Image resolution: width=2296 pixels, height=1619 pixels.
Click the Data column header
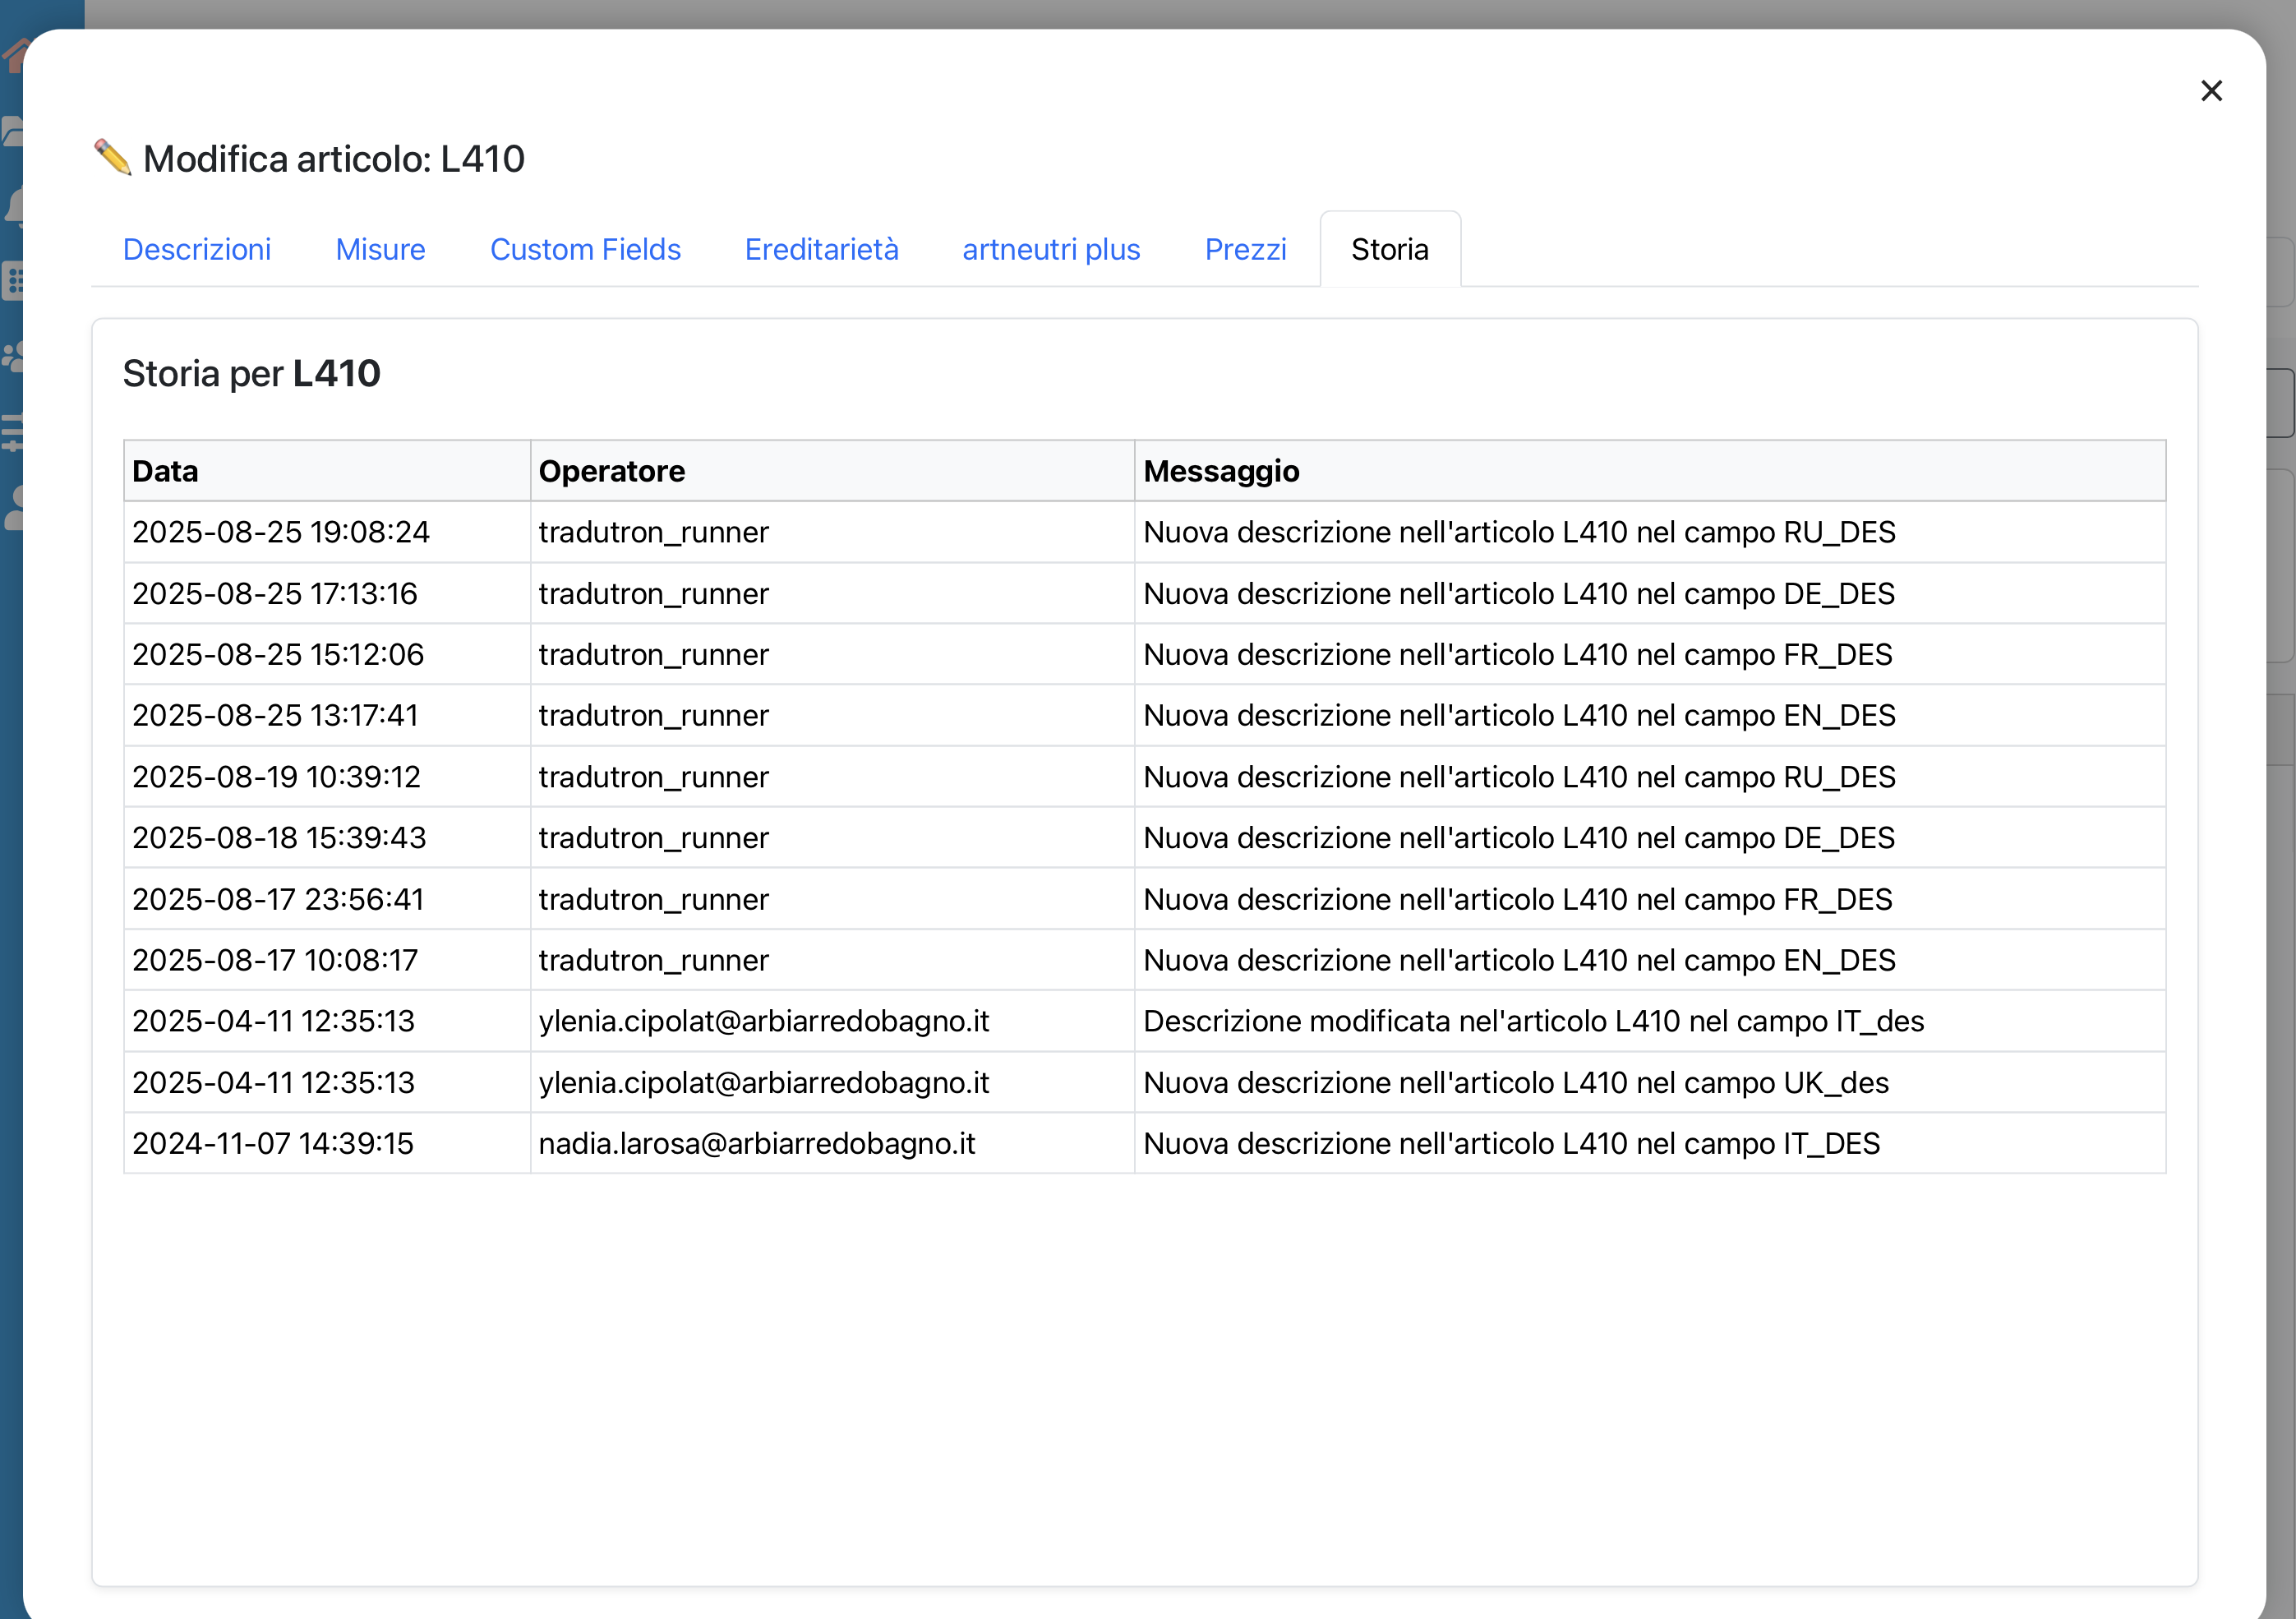[x=166, y=471]
